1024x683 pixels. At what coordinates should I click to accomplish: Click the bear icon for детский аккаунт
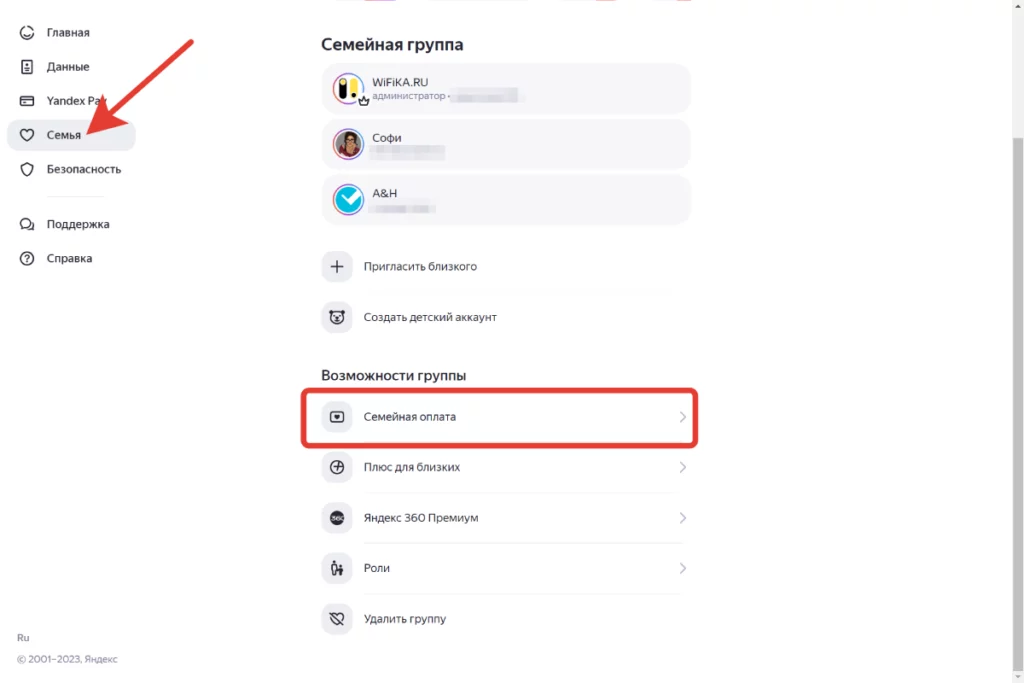[x=337, y=317]
